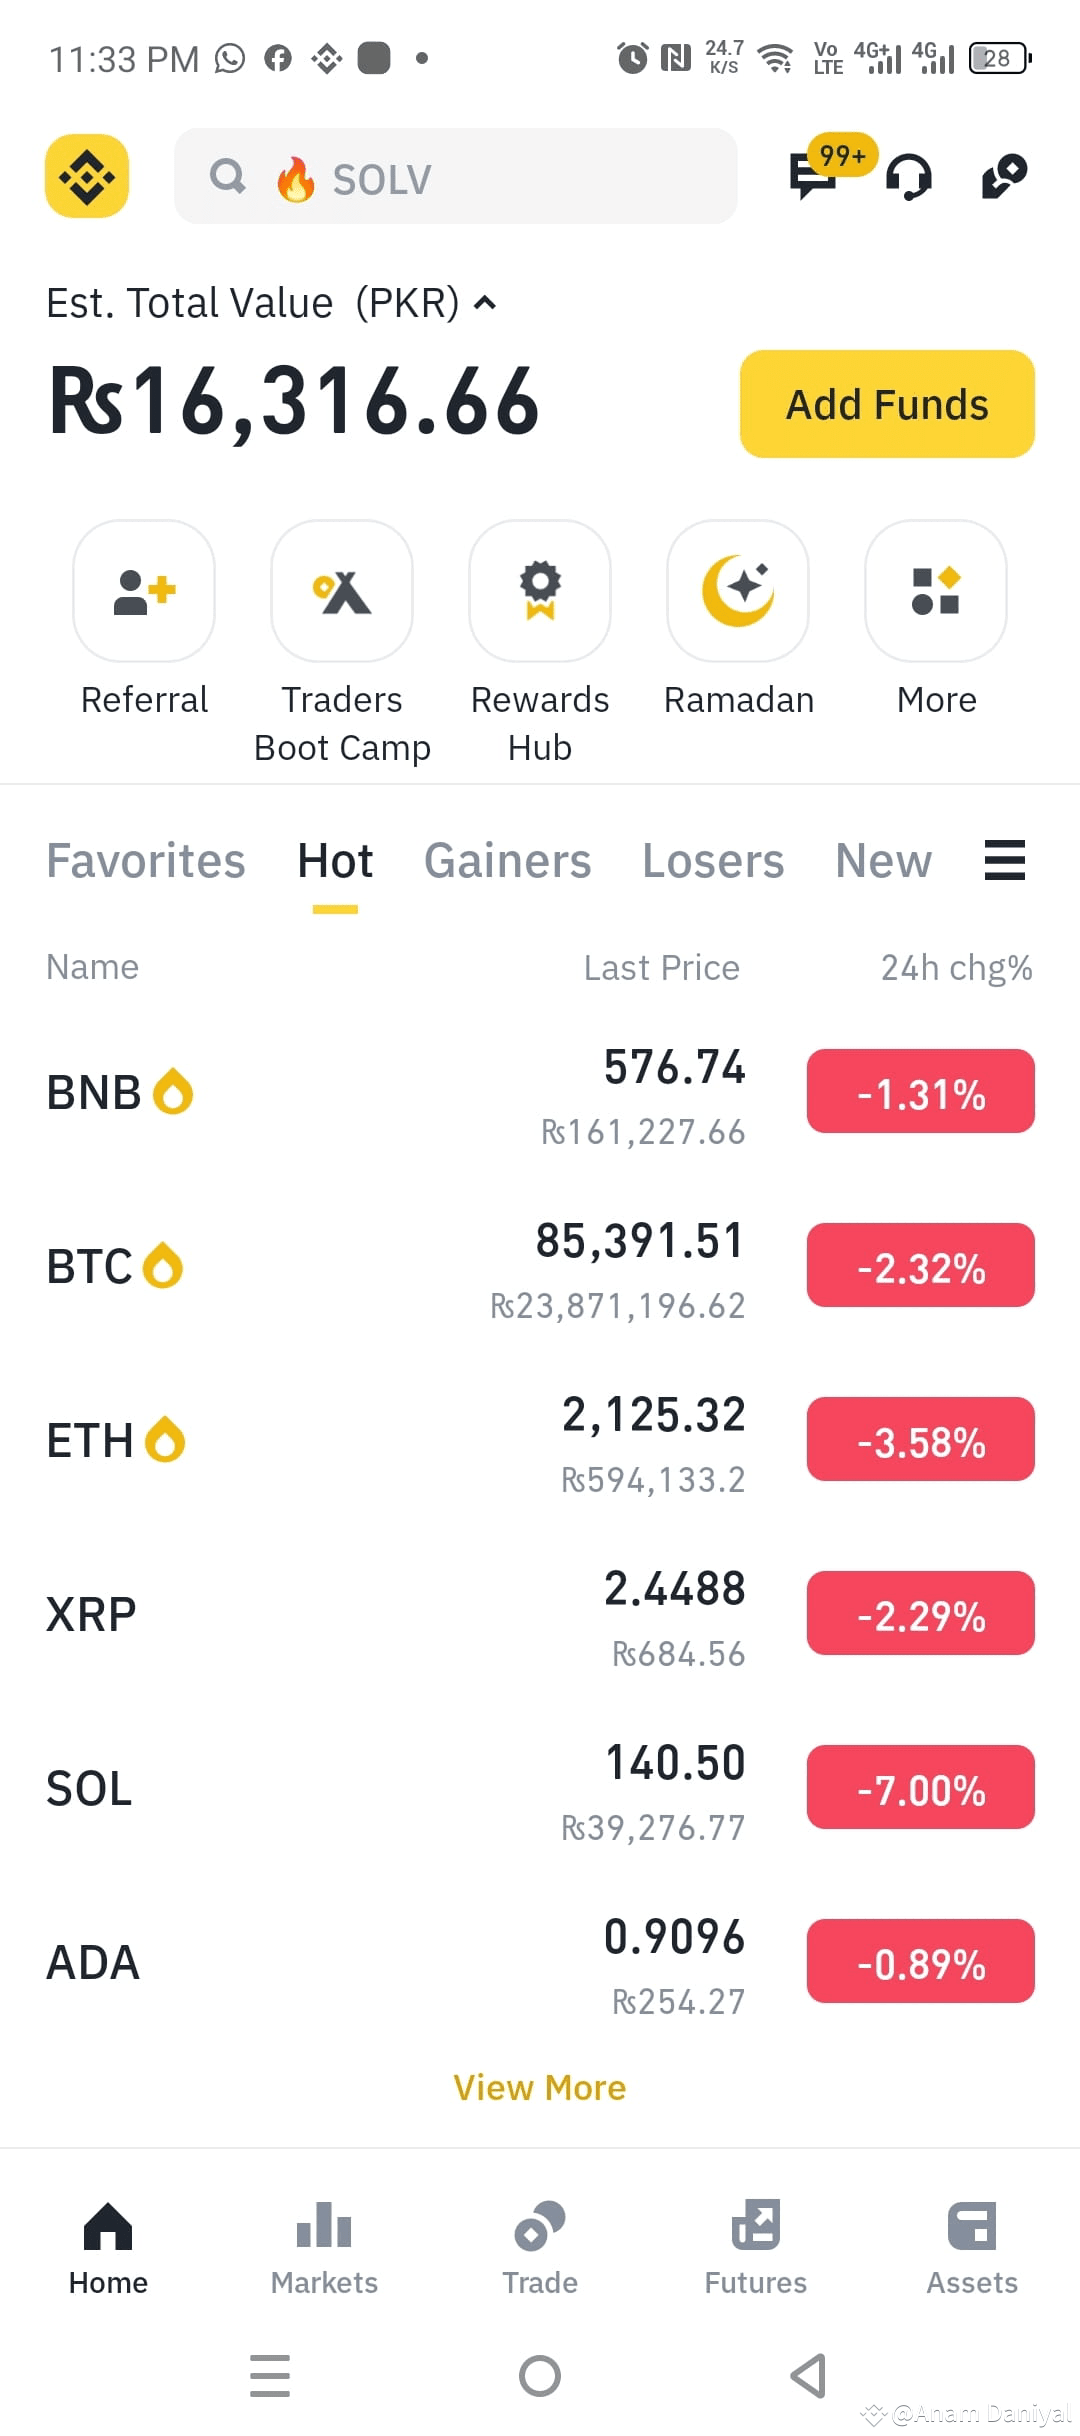Switch to the Losers tab
Viewport: 1080px width, 2436px height.
(x=713, y=861)
